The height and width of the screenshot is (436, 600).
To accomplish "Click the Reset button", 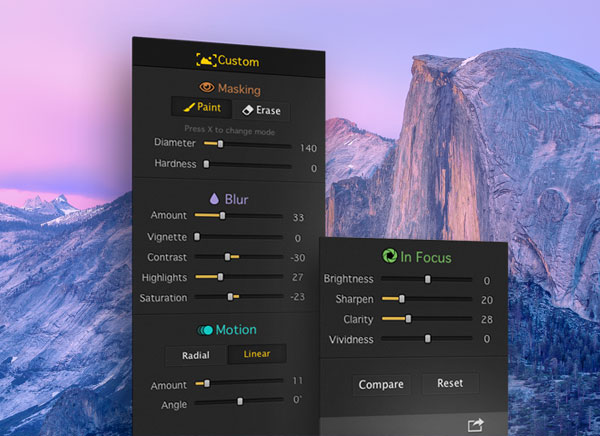I will point(450,383).
